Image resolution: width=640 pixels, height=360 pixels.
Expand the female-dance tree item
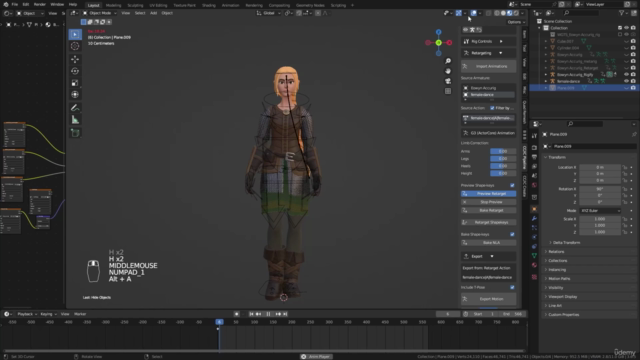[546, 81]
